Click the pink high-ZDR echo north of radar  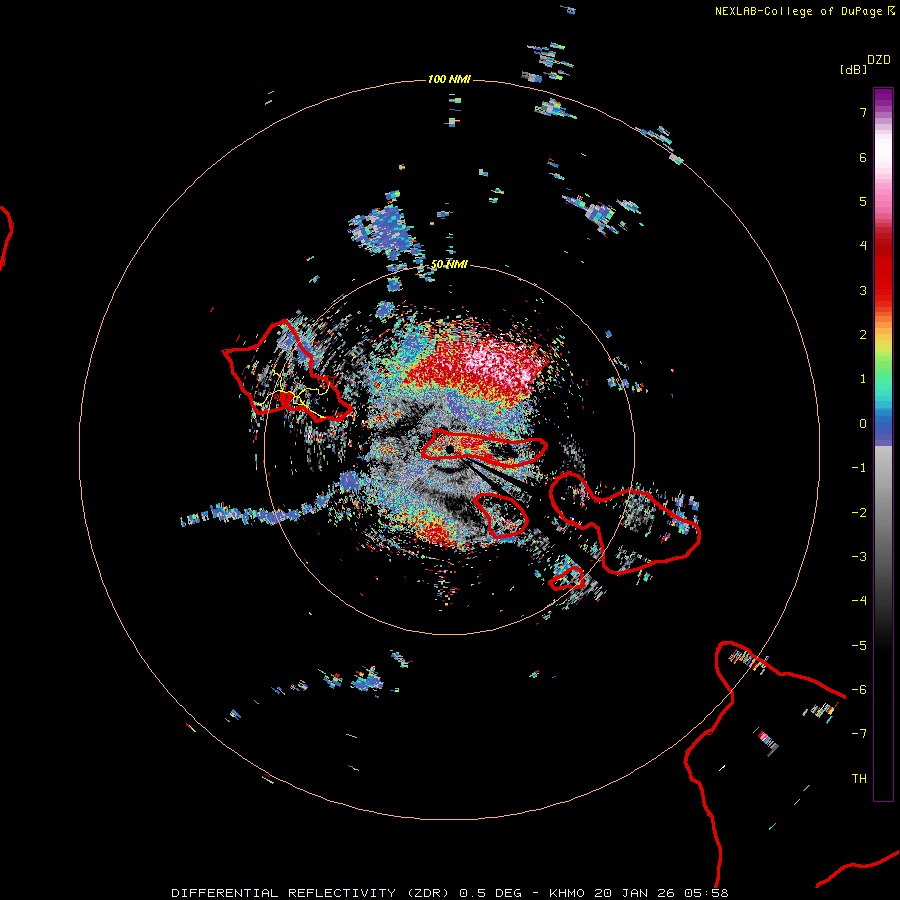tap(498, 362)
